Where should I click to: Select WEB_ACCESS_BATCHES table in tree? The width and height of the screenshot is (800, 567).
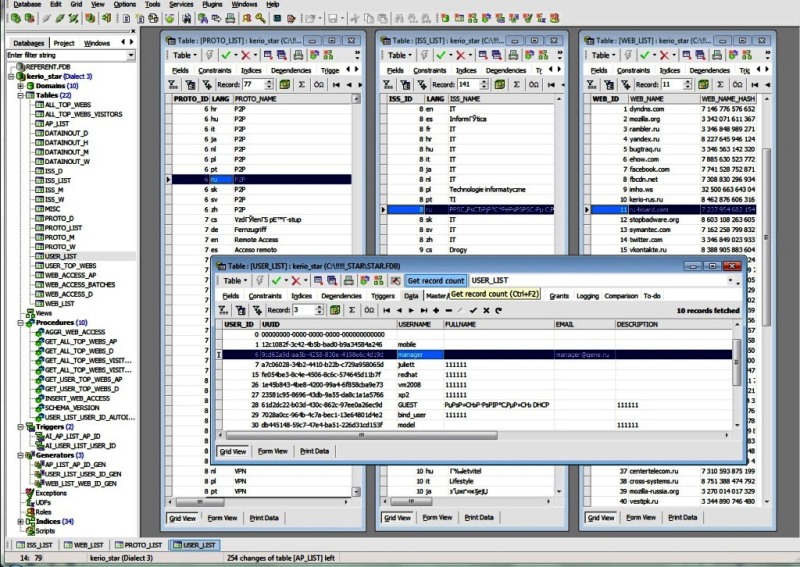click(79, 285)
